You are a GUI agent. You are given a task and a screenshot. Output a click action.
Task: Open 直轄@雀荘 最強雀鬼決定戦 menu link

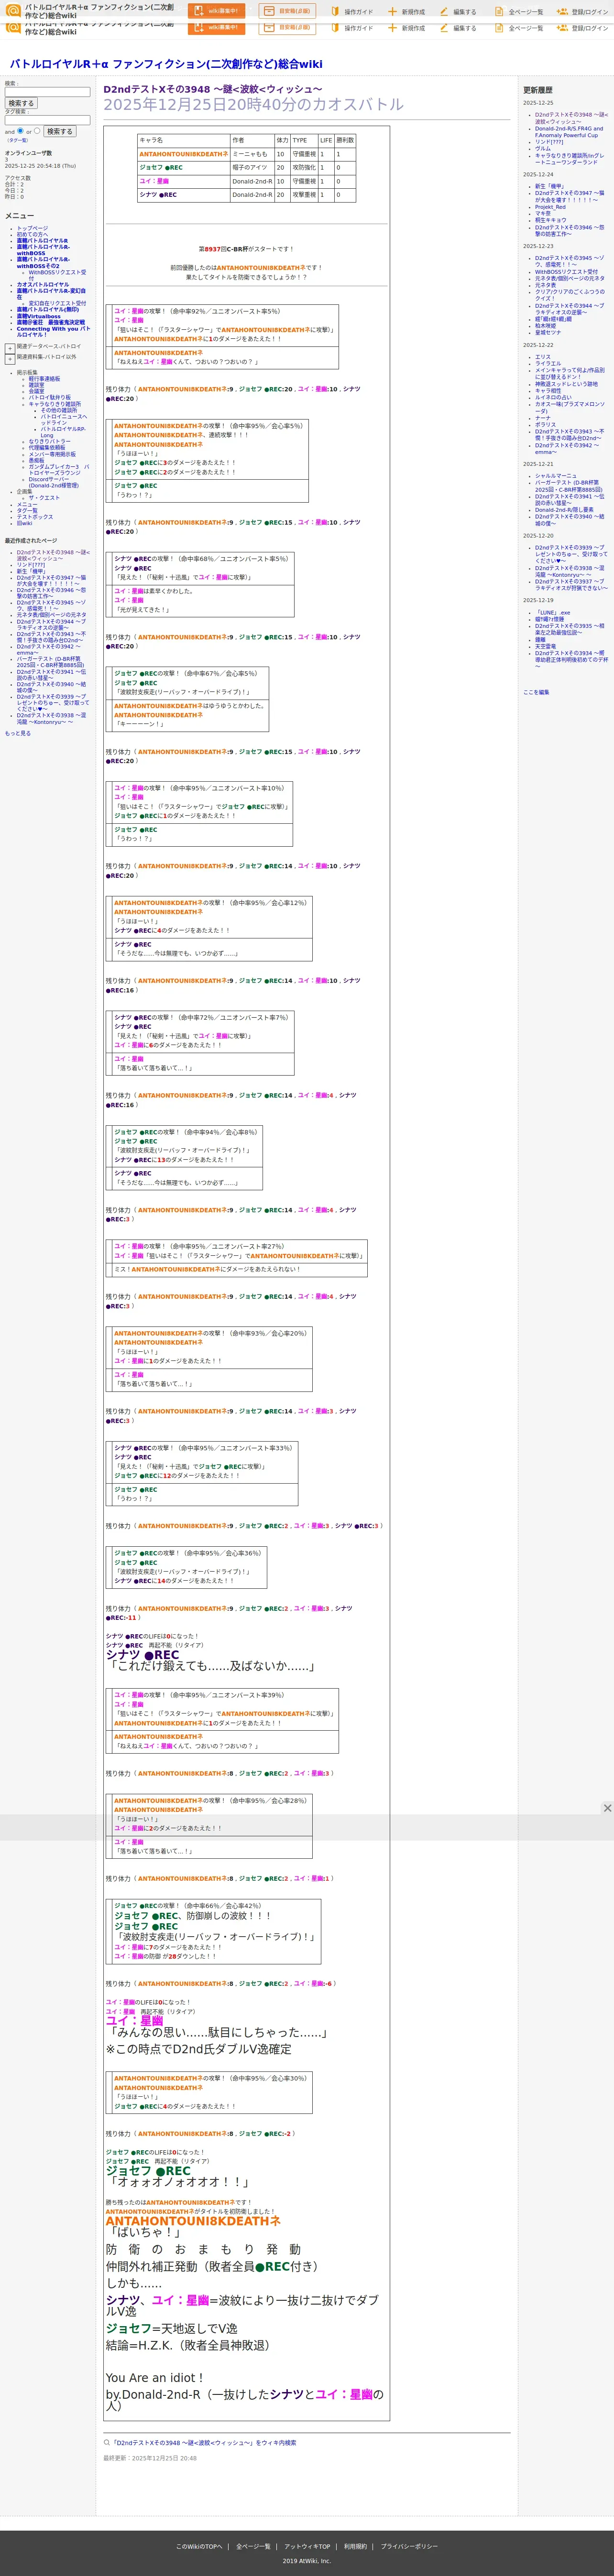51,322
